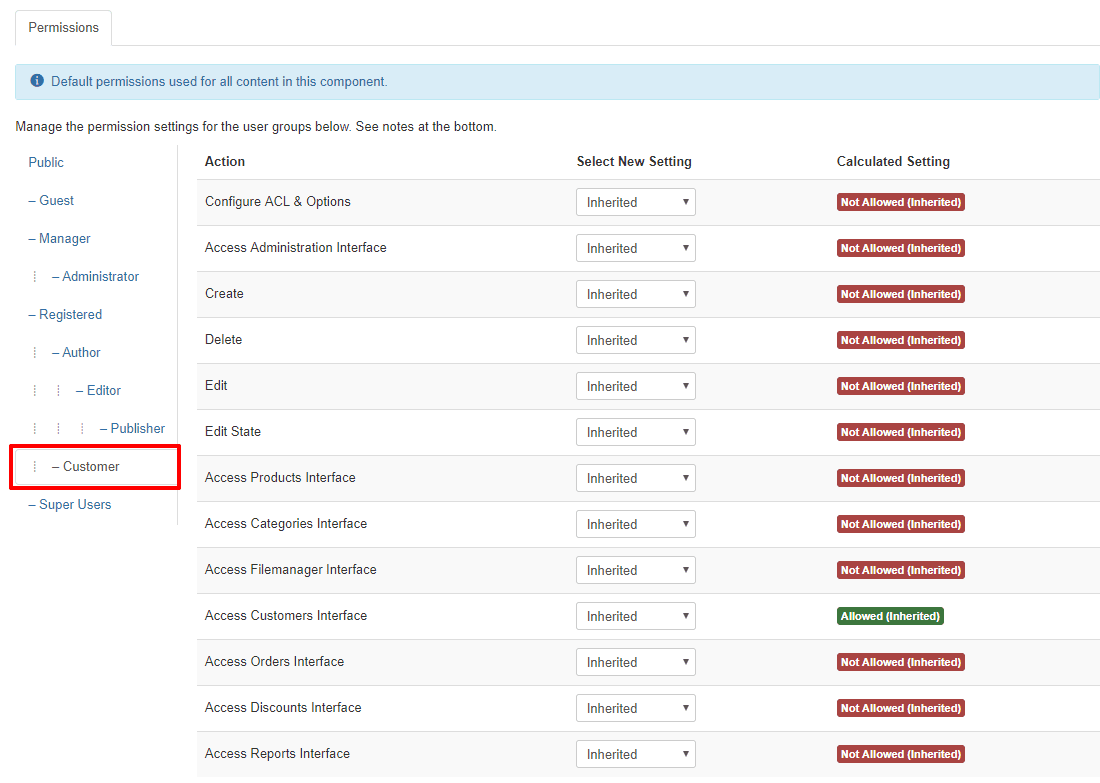
Task: Open the Create permission dropdown
Action: (635, 294)
